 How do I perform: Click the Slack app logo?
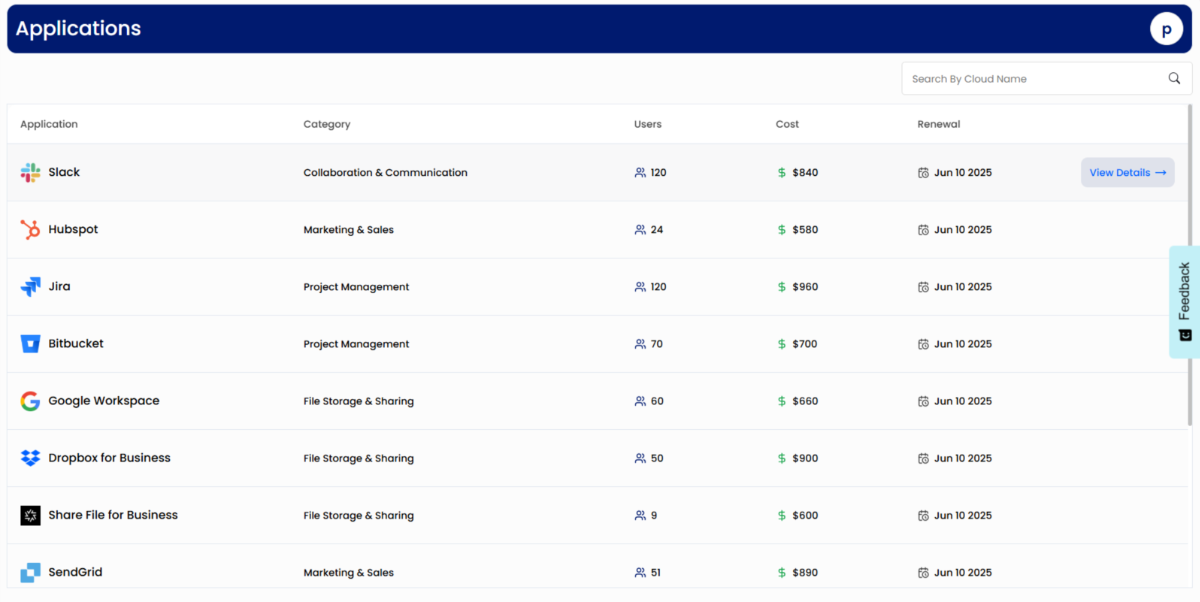click(x=30, y=173)
